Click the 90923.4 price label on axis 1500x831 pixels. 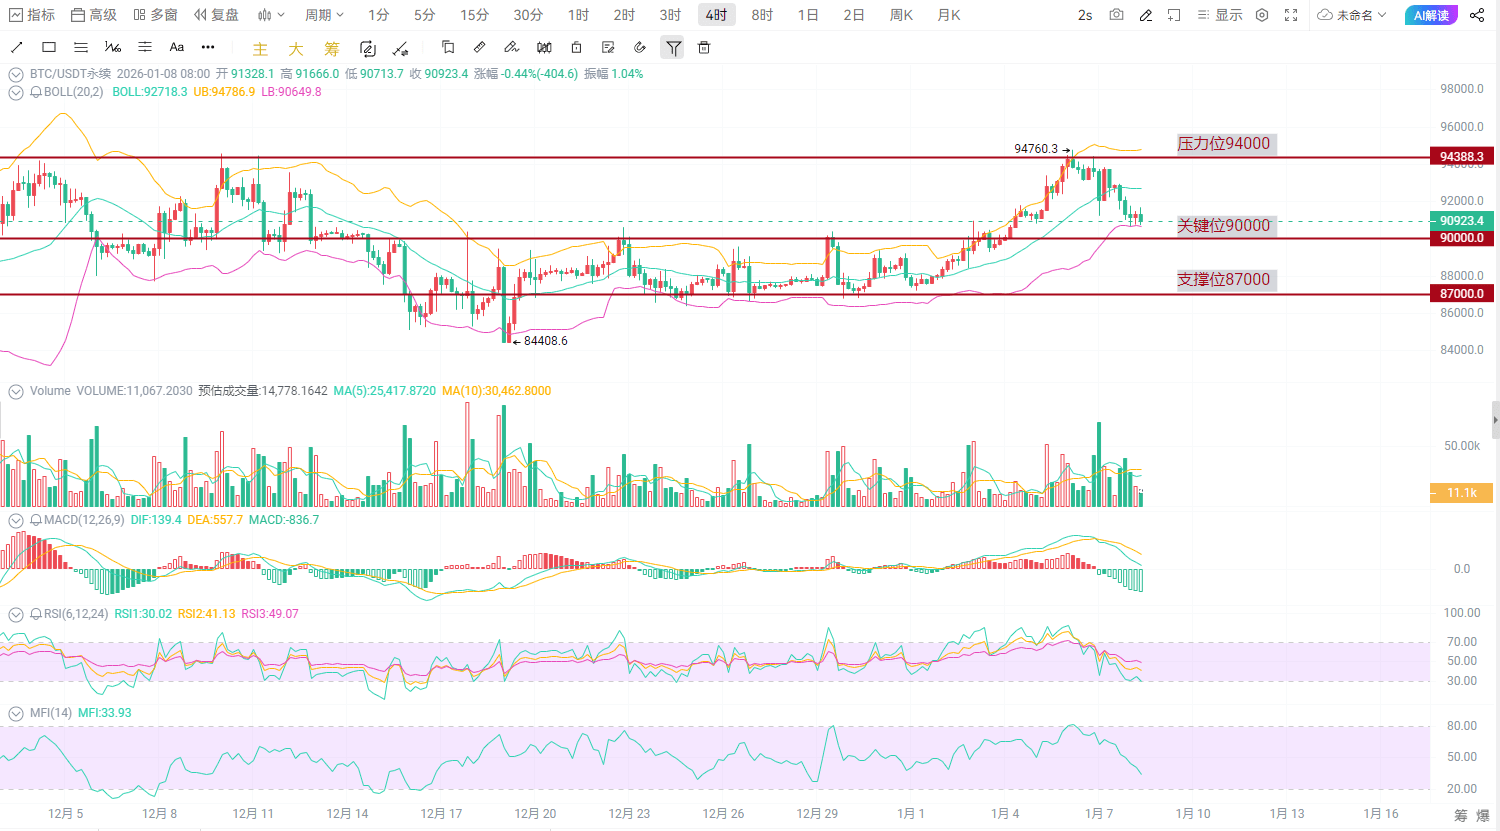1460,220
